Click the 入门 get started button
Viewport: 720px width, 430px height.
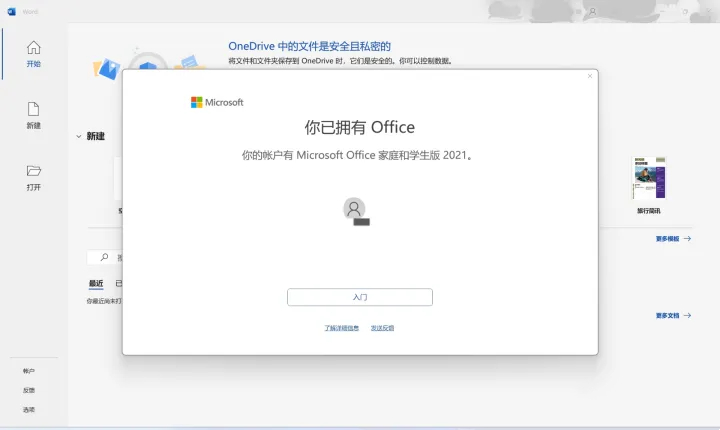[x=360, y=297]
